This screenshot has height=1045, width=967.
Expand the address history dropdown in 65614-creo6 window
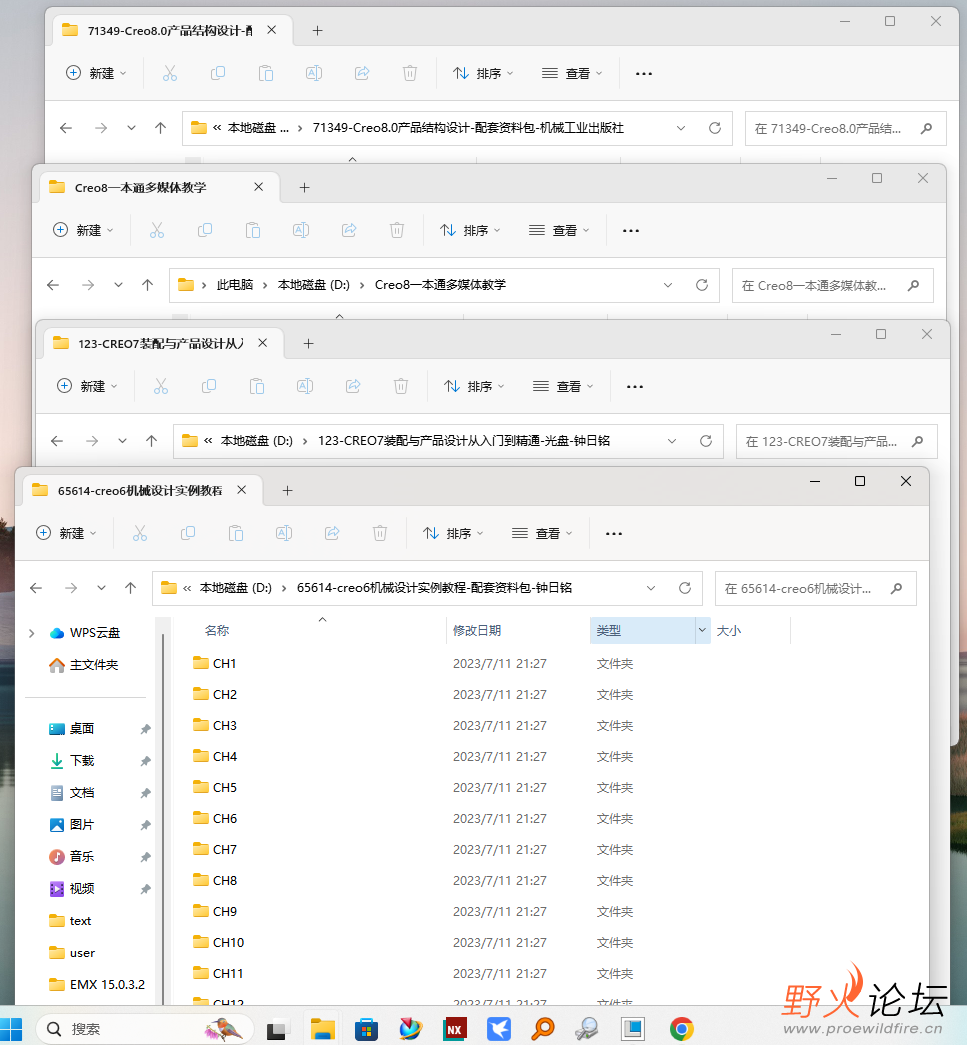(651, 588)
